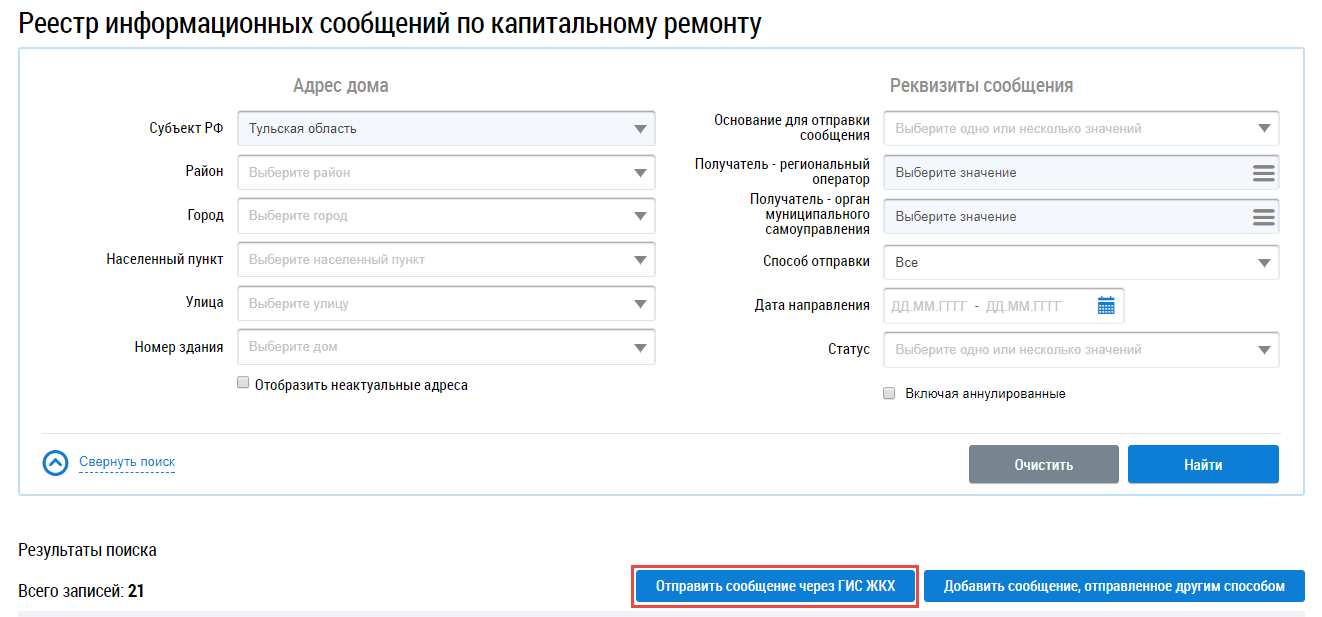Image resolution: width=1322 pixels, height=617 pixels.
Task: Open the Статус dropdown
Action: (1081, 350)
